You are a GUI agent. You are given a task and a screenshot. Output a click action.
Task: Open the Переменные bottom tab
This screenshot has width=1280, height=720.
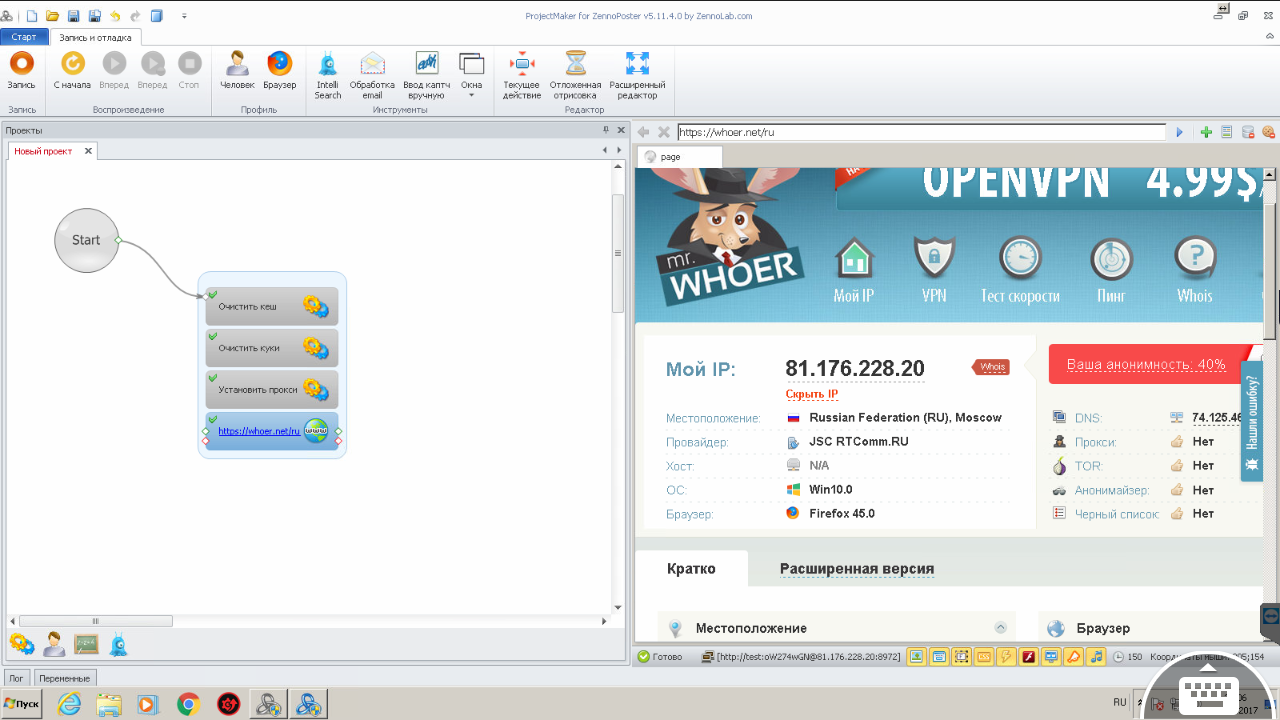(65, 679)
